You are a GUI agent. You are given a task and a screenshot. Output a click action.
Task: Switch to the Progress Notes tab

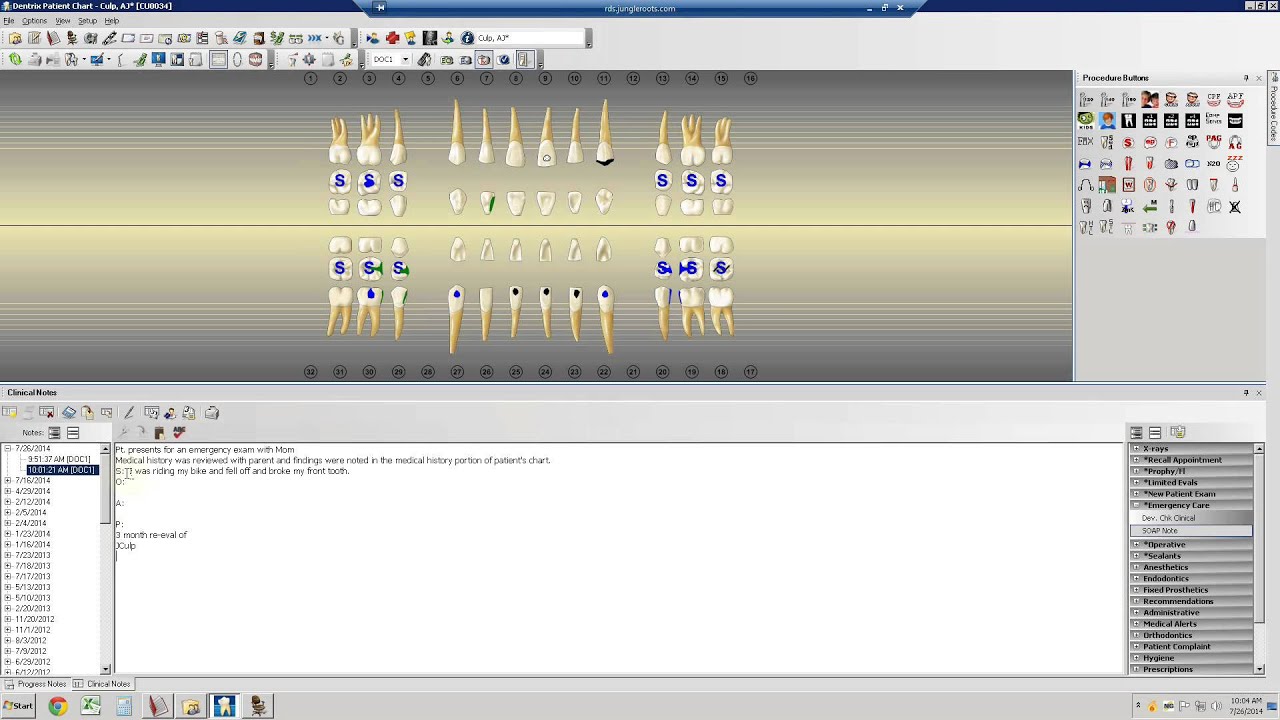click(x=36, y=684)
